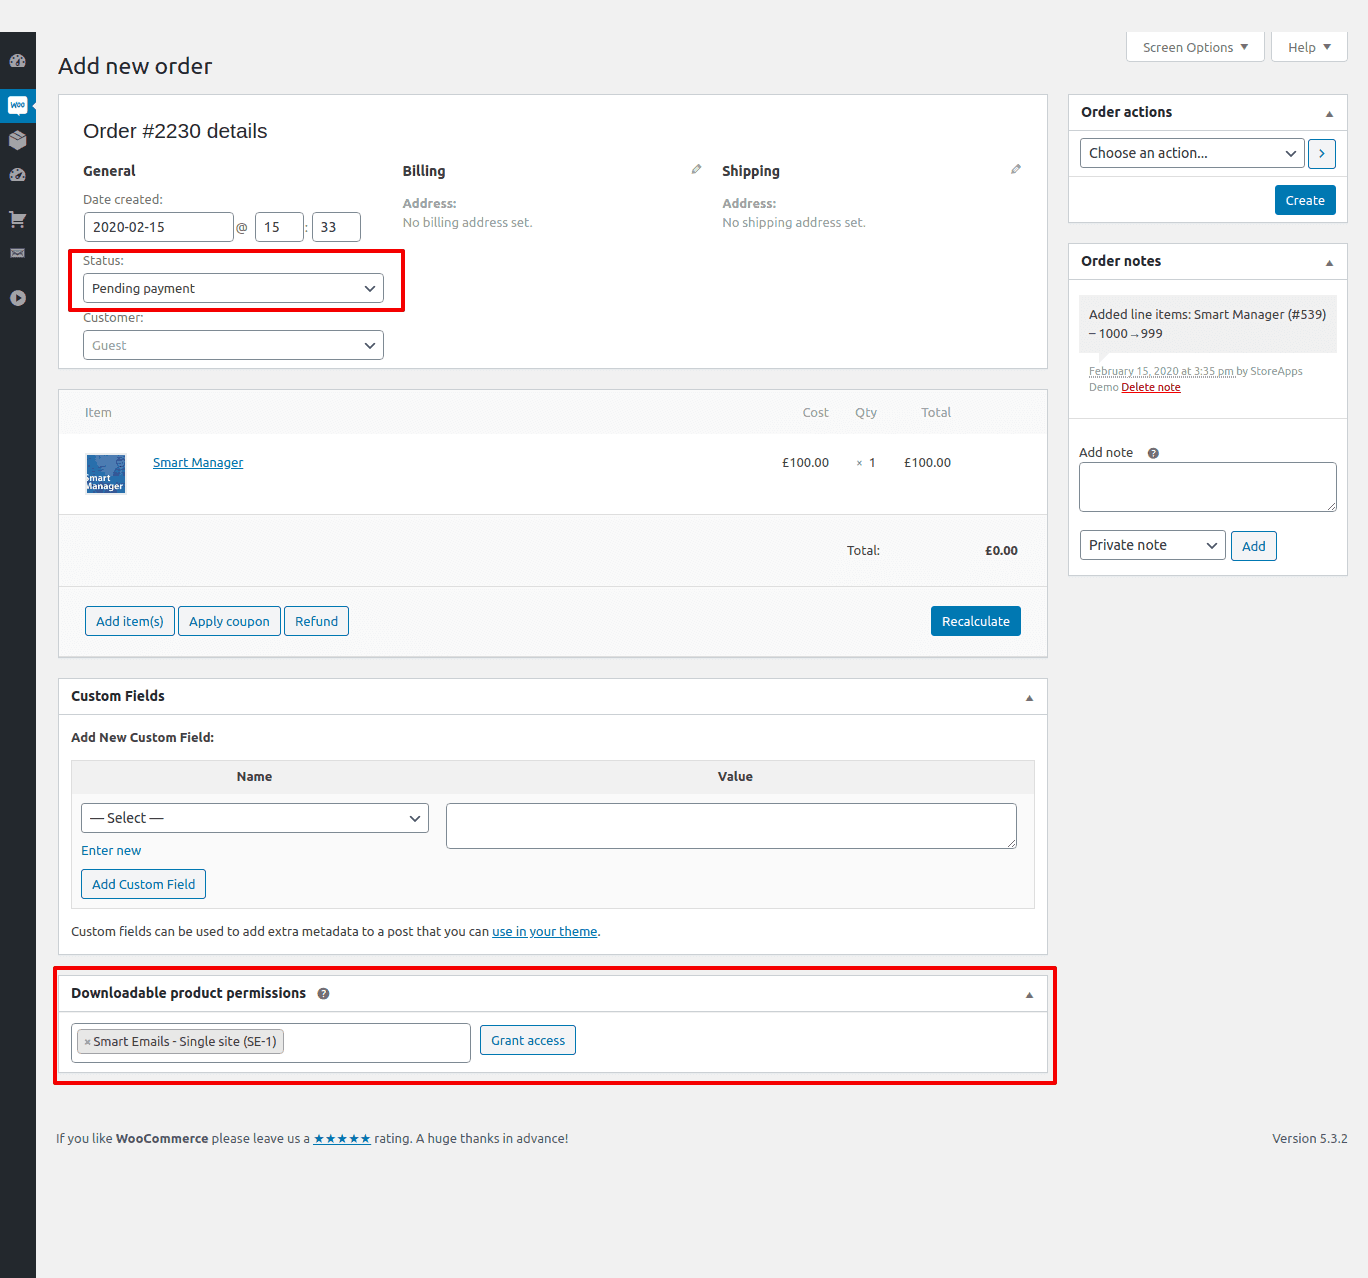Open the Products box icon in sidebar
The image size is (1368, 1278).
(x=17, y=140)
